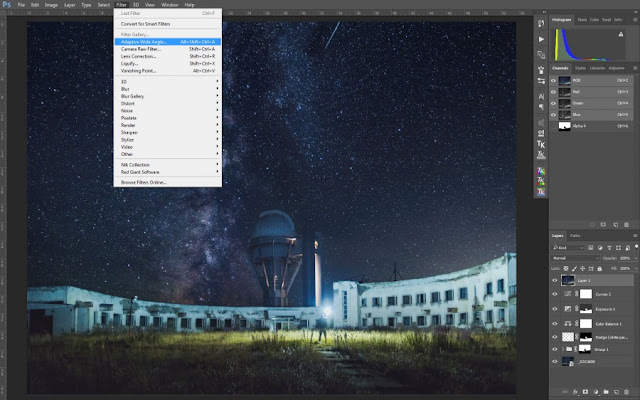Select the Alpha 4 channel thumbnail
Viewport: 640px width, 400px height.
564,126
